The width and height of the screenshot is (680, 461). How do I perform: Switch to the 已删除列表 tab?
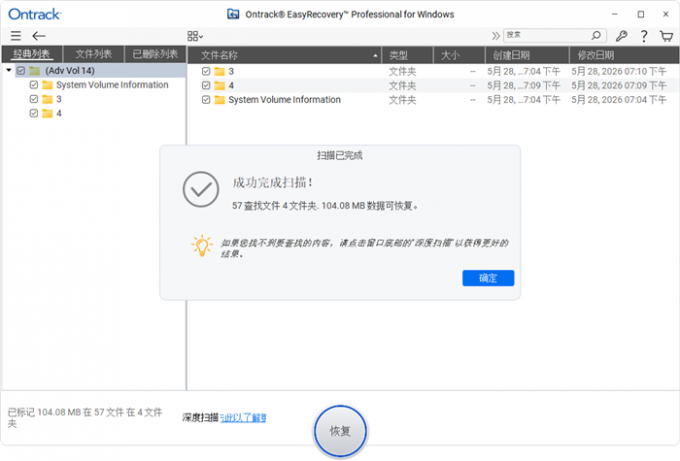[x=155, y=54]
